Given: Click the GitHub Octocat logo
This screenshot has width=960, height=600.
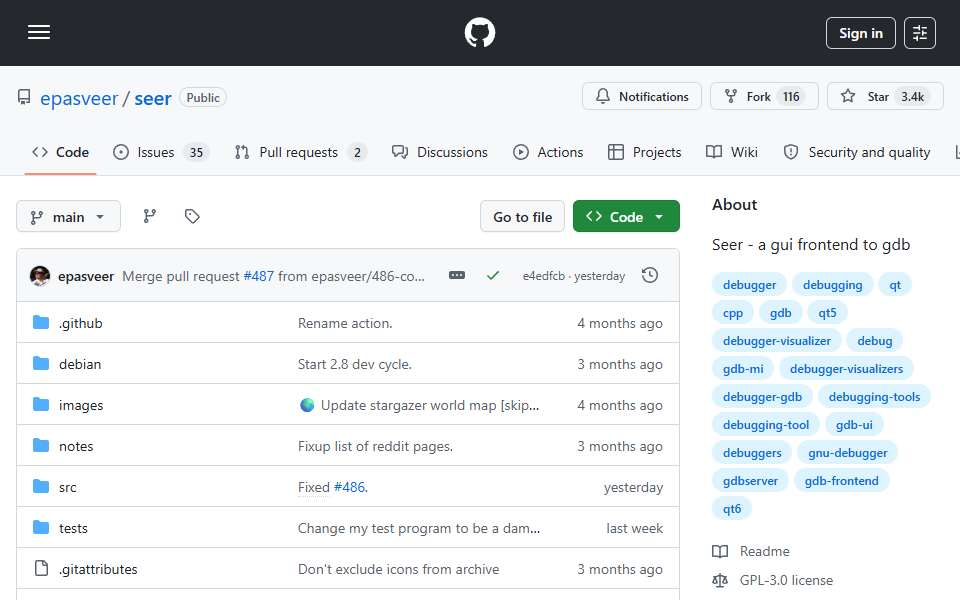Looking at the screenshot, I should (x=479, y=32).
